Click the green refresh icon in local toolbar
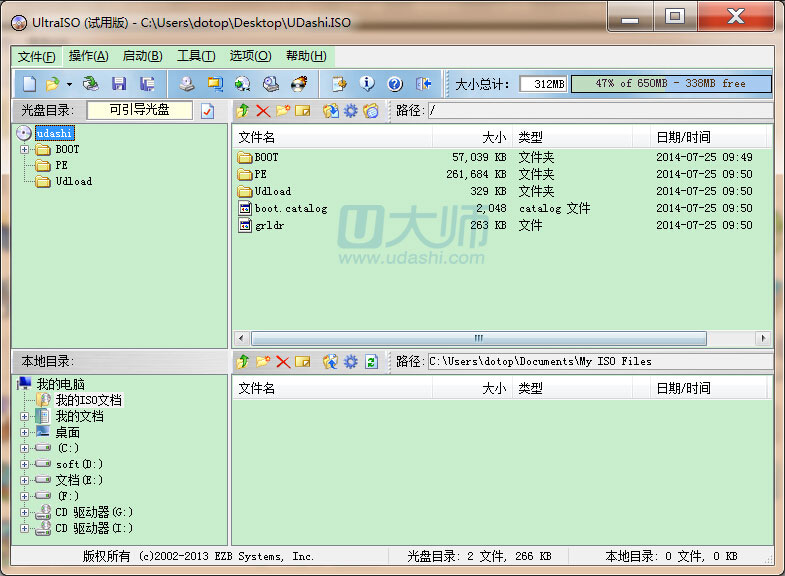The width and height of the screenshot is (785, 576). [x=371, y=361]
